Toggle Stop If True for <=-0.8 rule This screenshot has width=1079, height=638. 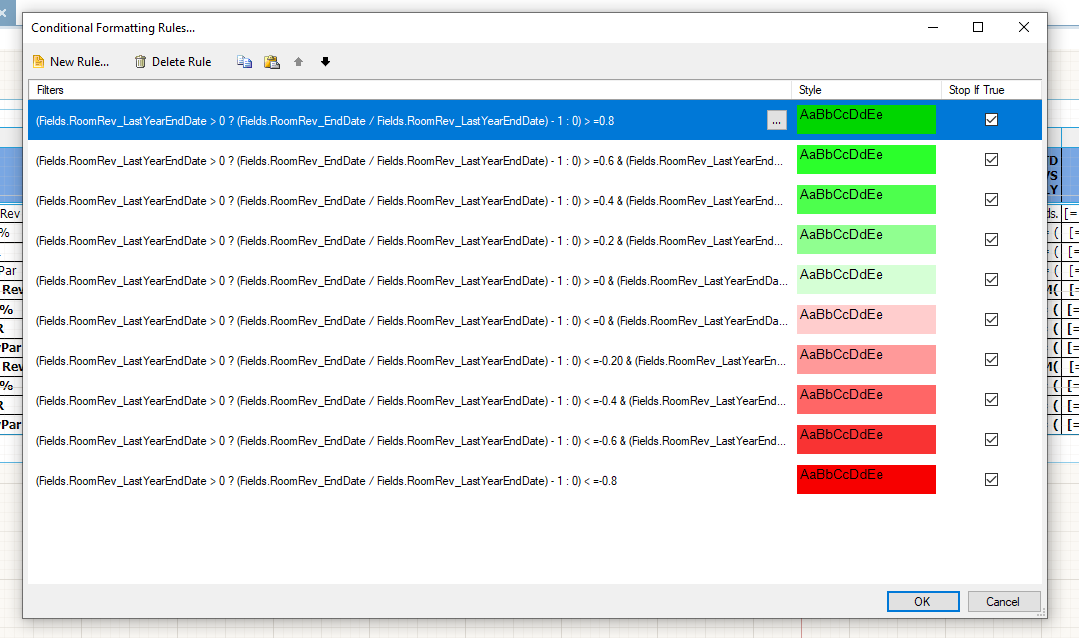(991, 479)
